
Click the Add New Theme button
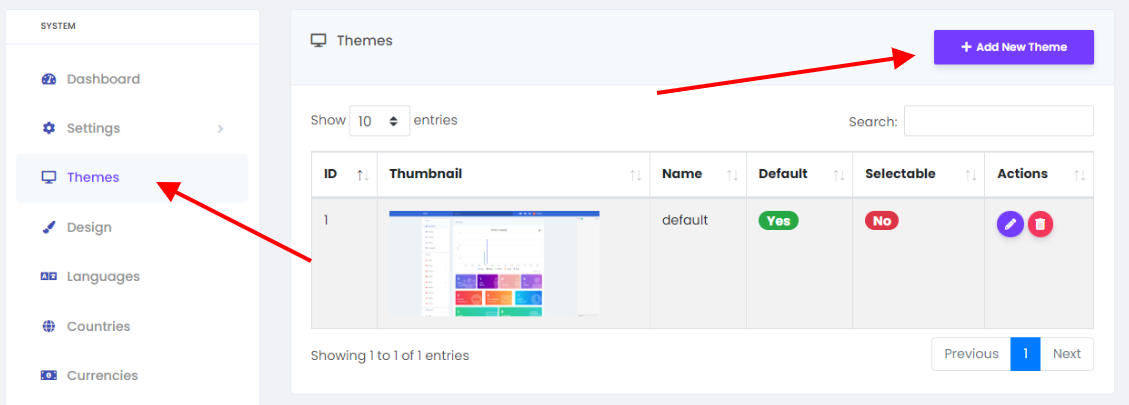point(1014,47)
